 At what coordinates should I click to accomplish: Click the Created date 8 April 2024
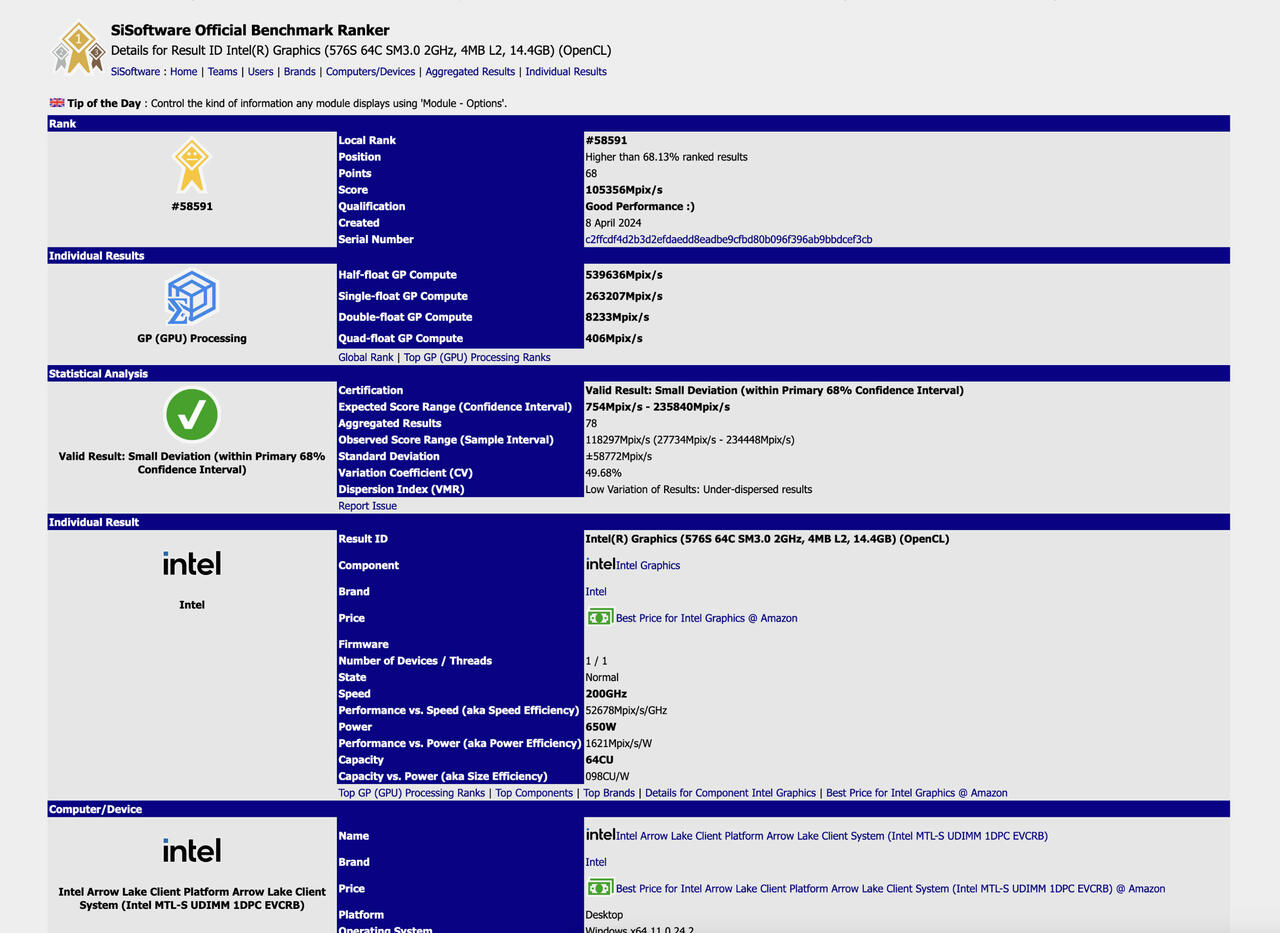613,223
